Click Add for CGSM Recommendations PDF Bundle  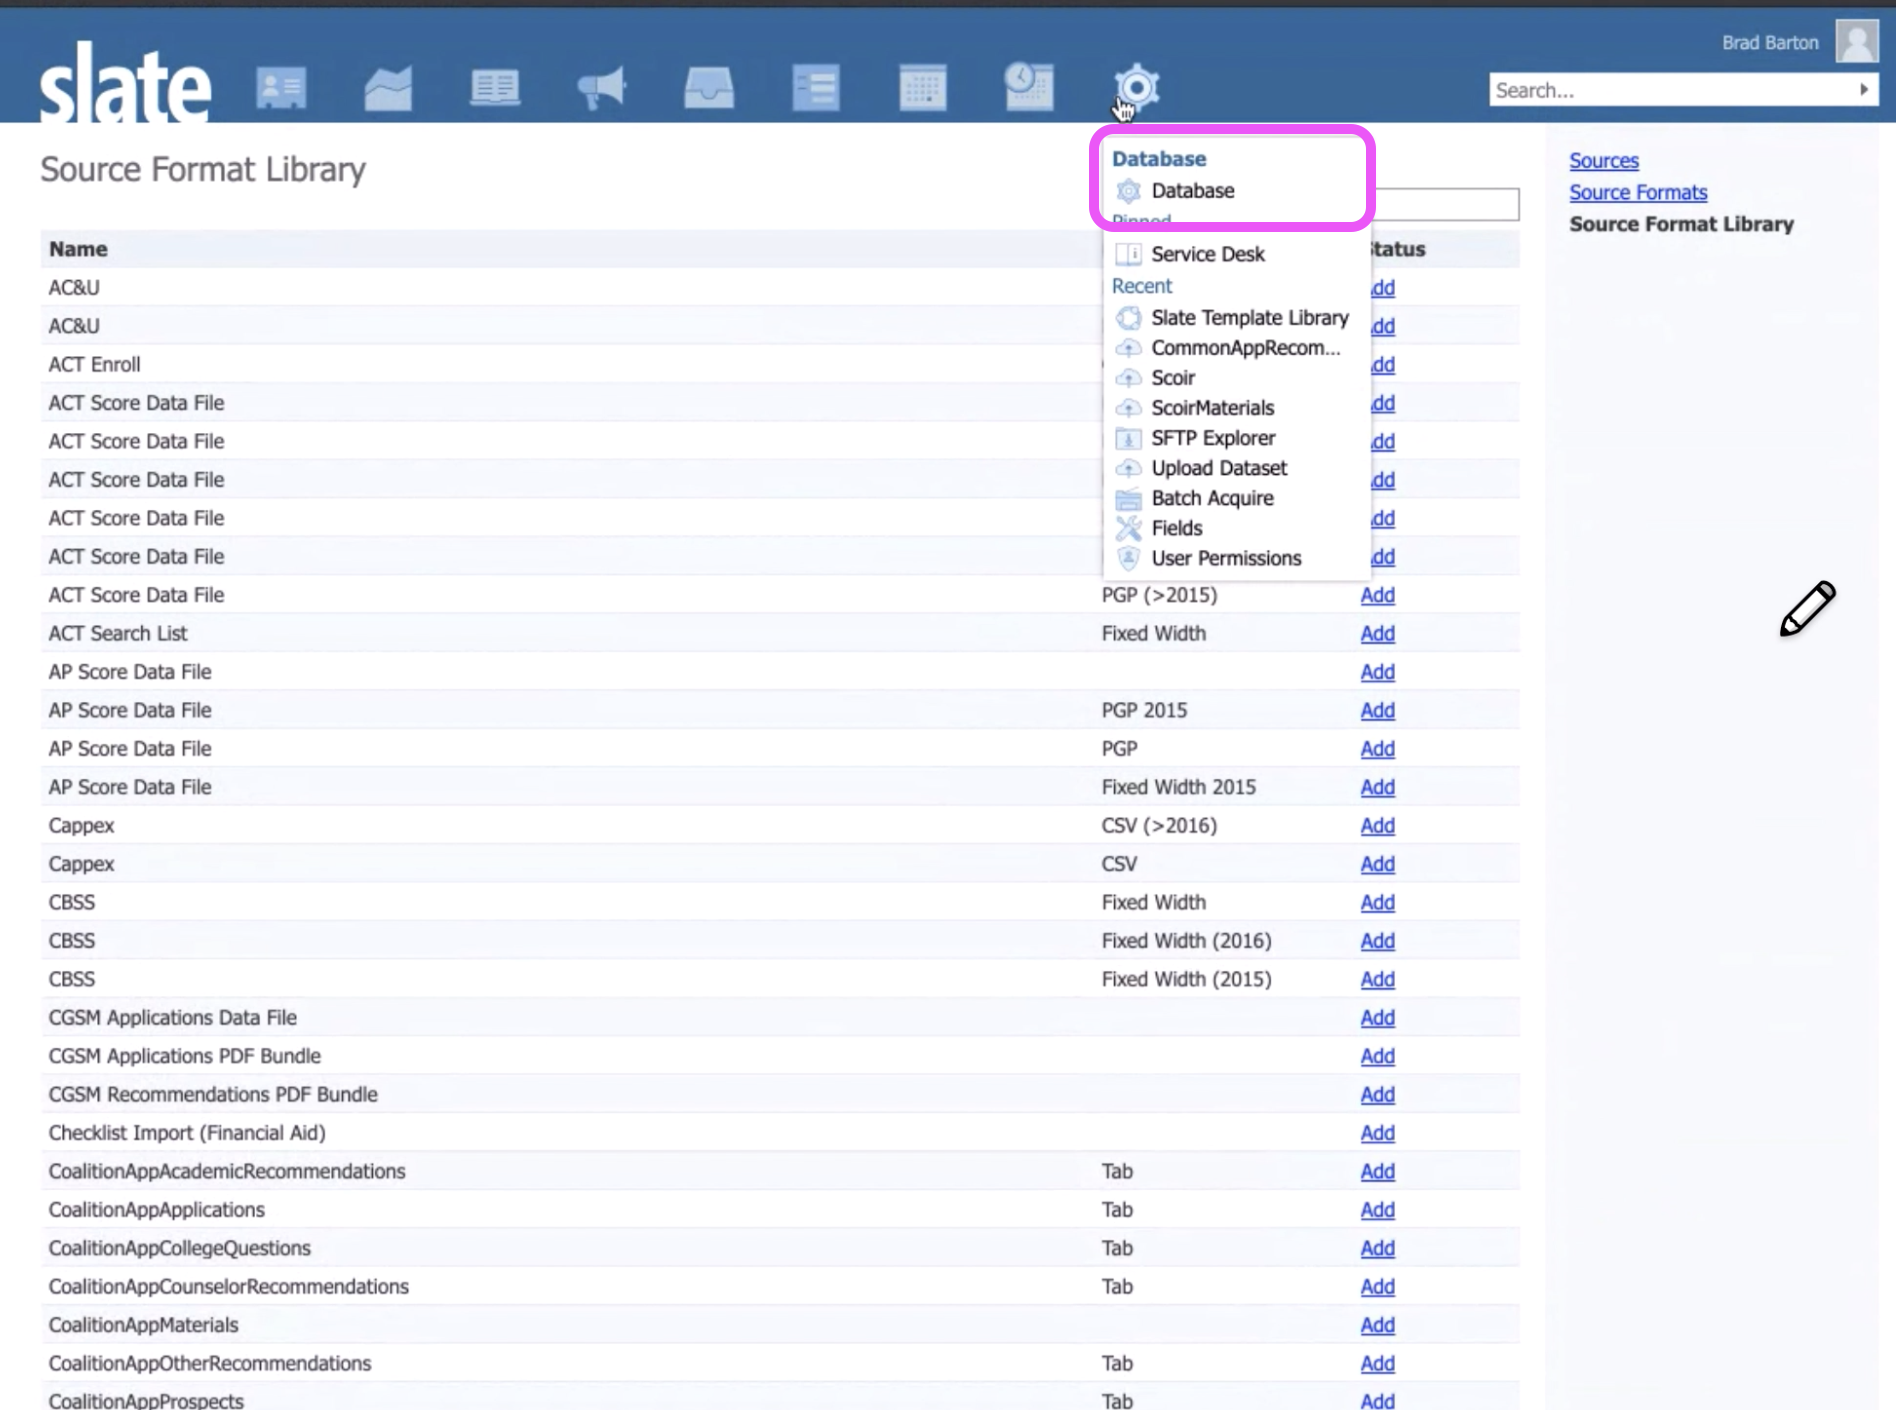[x=1377, y=1094]
